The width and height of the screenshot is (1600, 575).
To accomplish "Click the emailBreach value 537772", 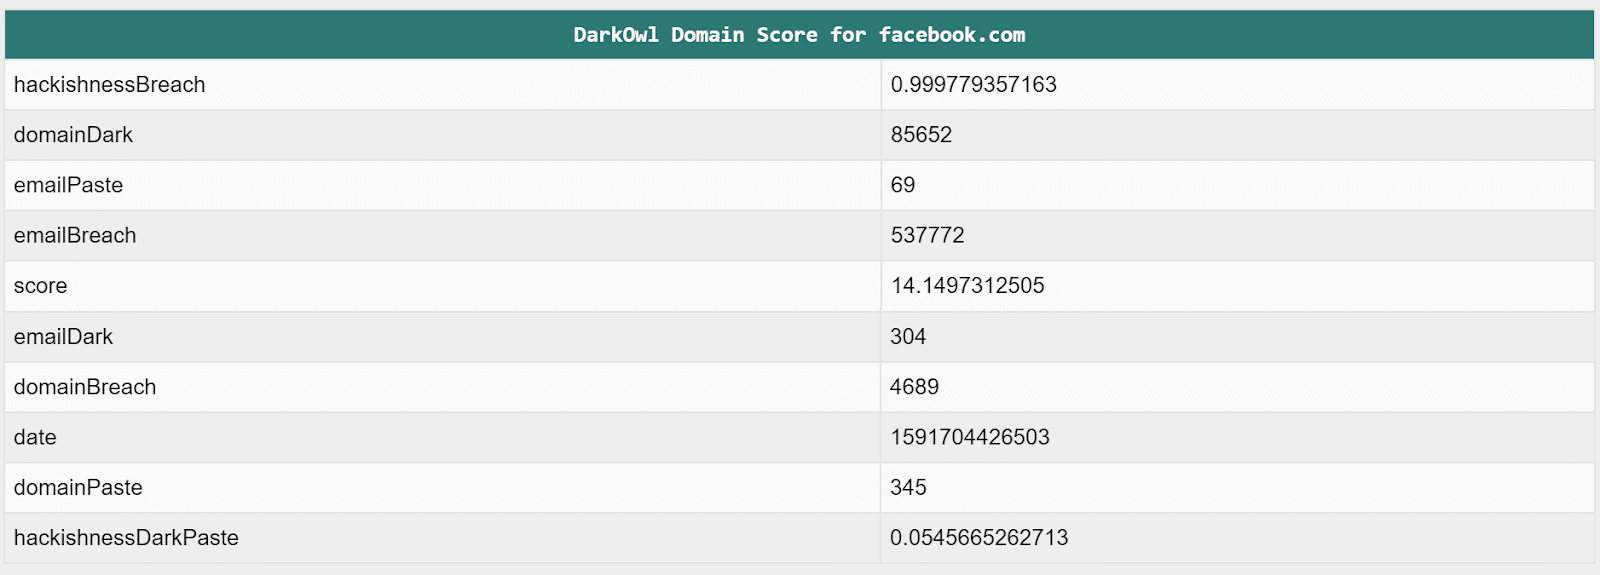I will 927,235.
